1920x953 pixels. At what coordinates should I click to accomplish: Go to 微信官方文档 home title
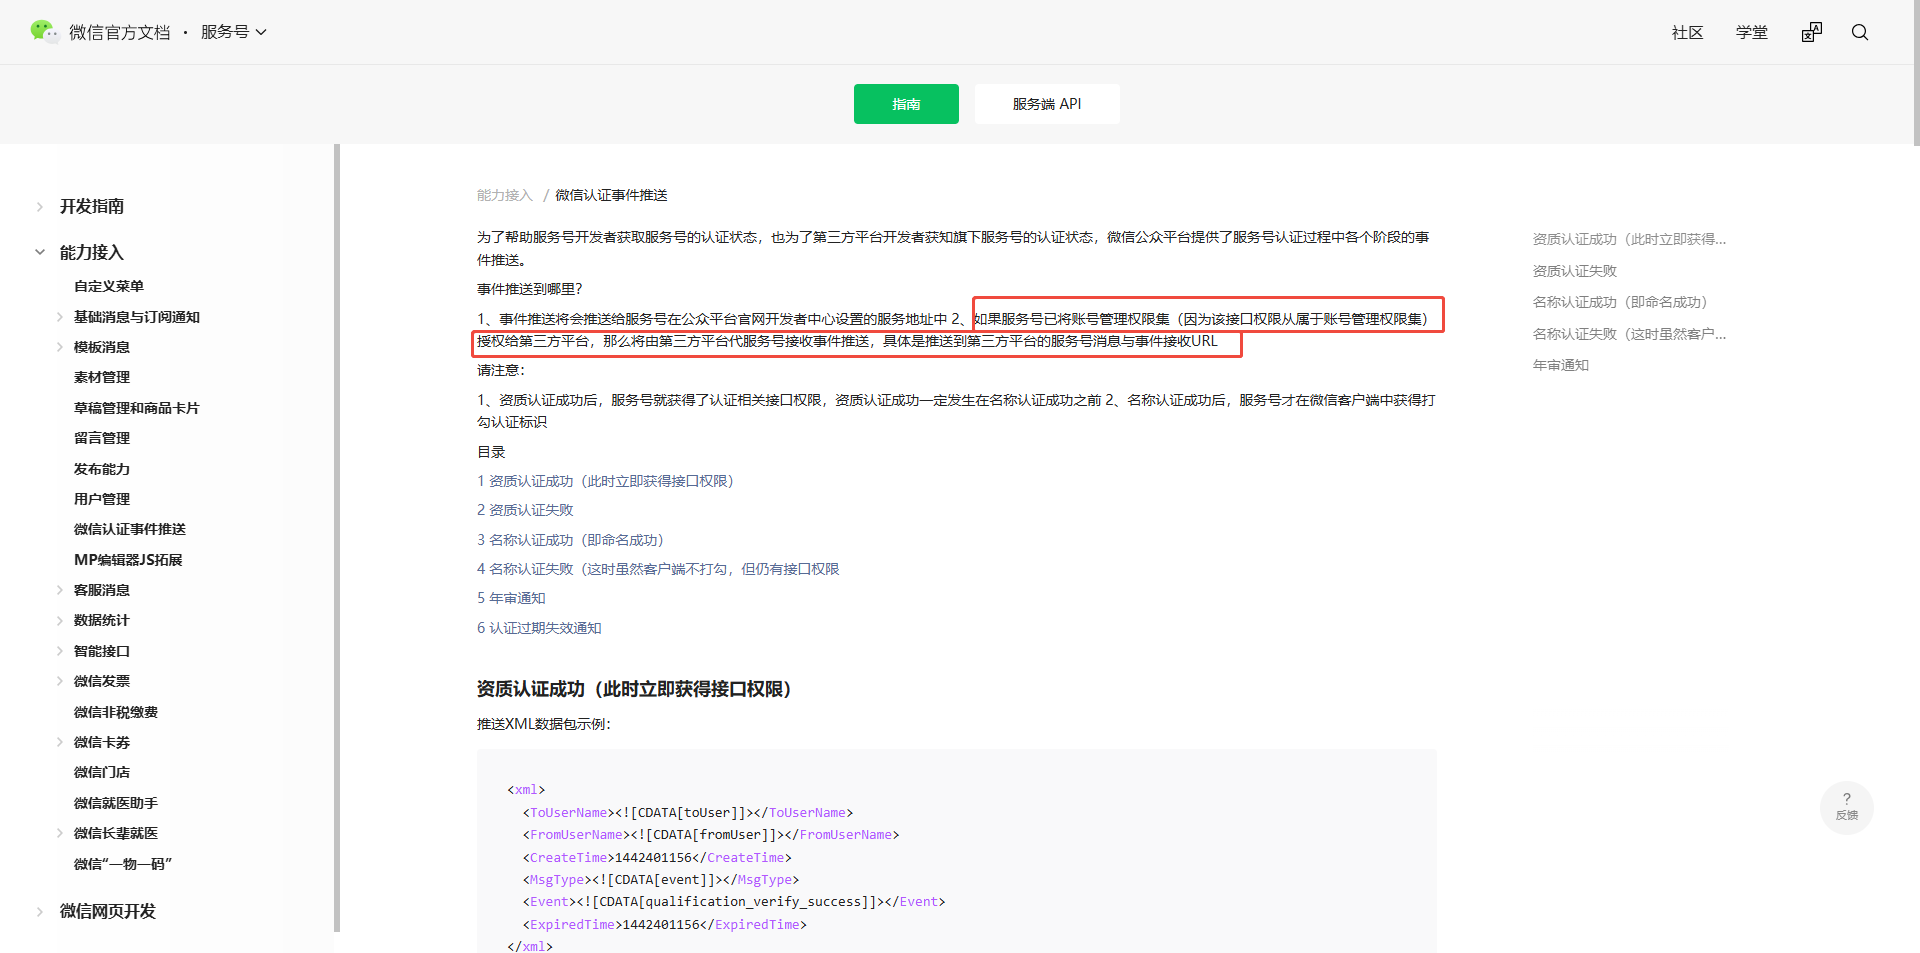120,33
